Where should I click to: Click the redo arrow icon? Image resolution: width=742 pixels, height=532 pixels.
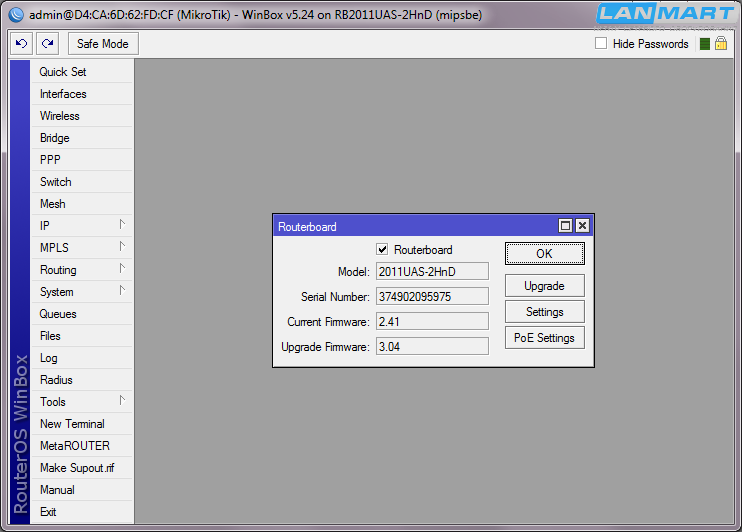click(47, 44)
